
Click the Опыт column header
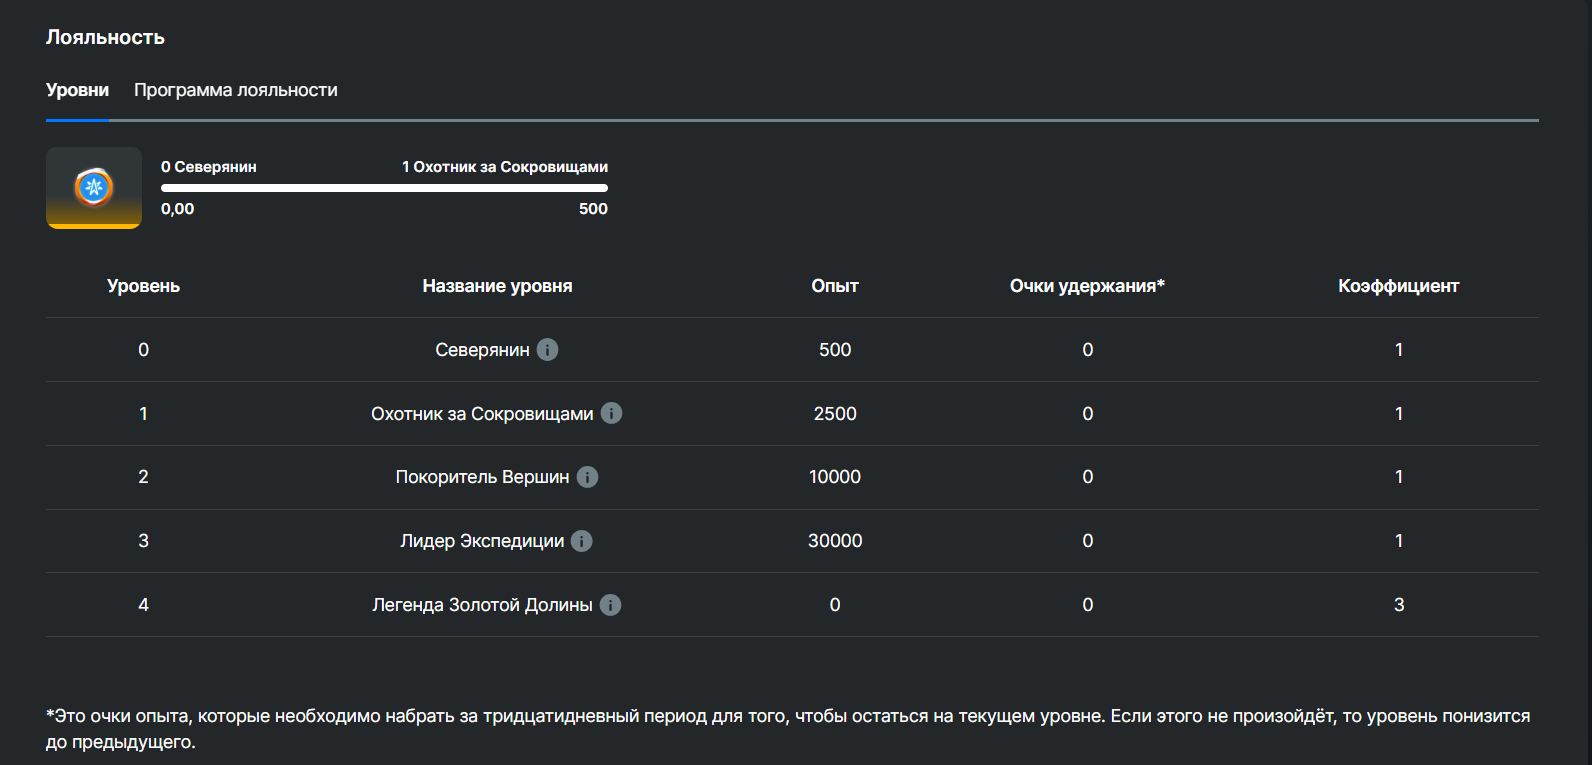[x=835, y=286]
